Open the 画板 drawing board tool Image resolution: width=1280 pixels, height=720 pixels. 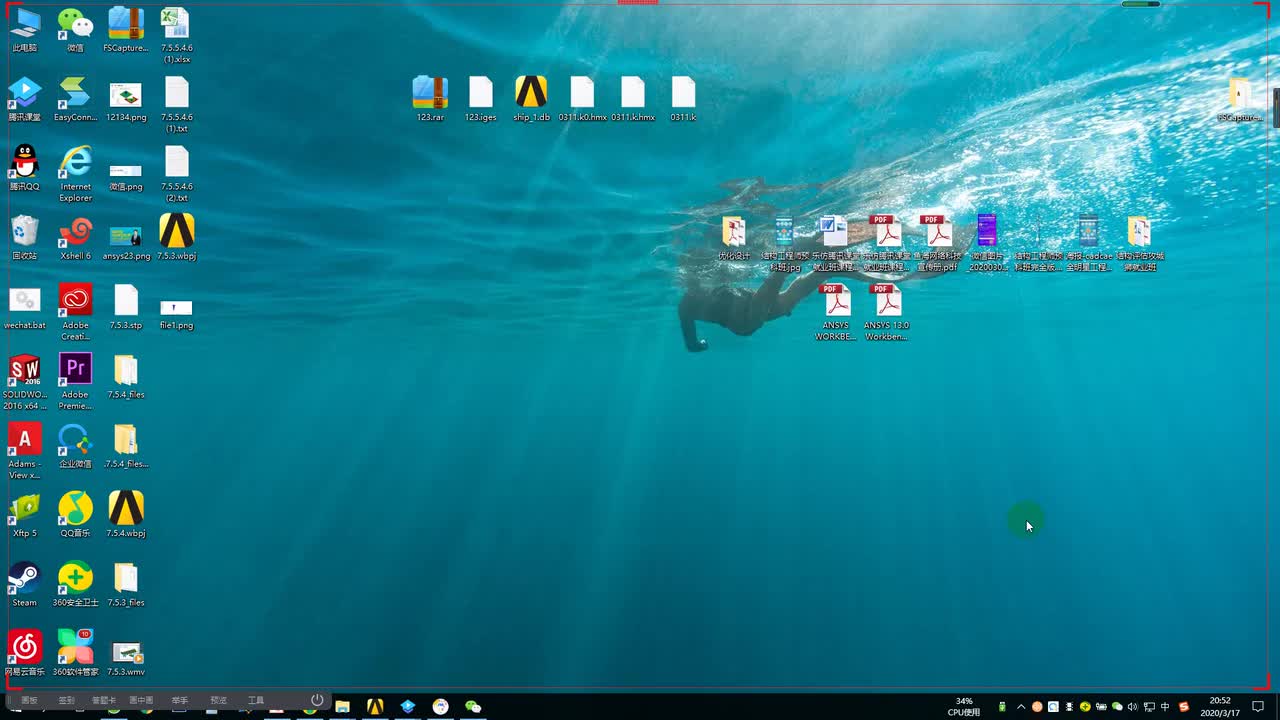(x=29, y=700)
